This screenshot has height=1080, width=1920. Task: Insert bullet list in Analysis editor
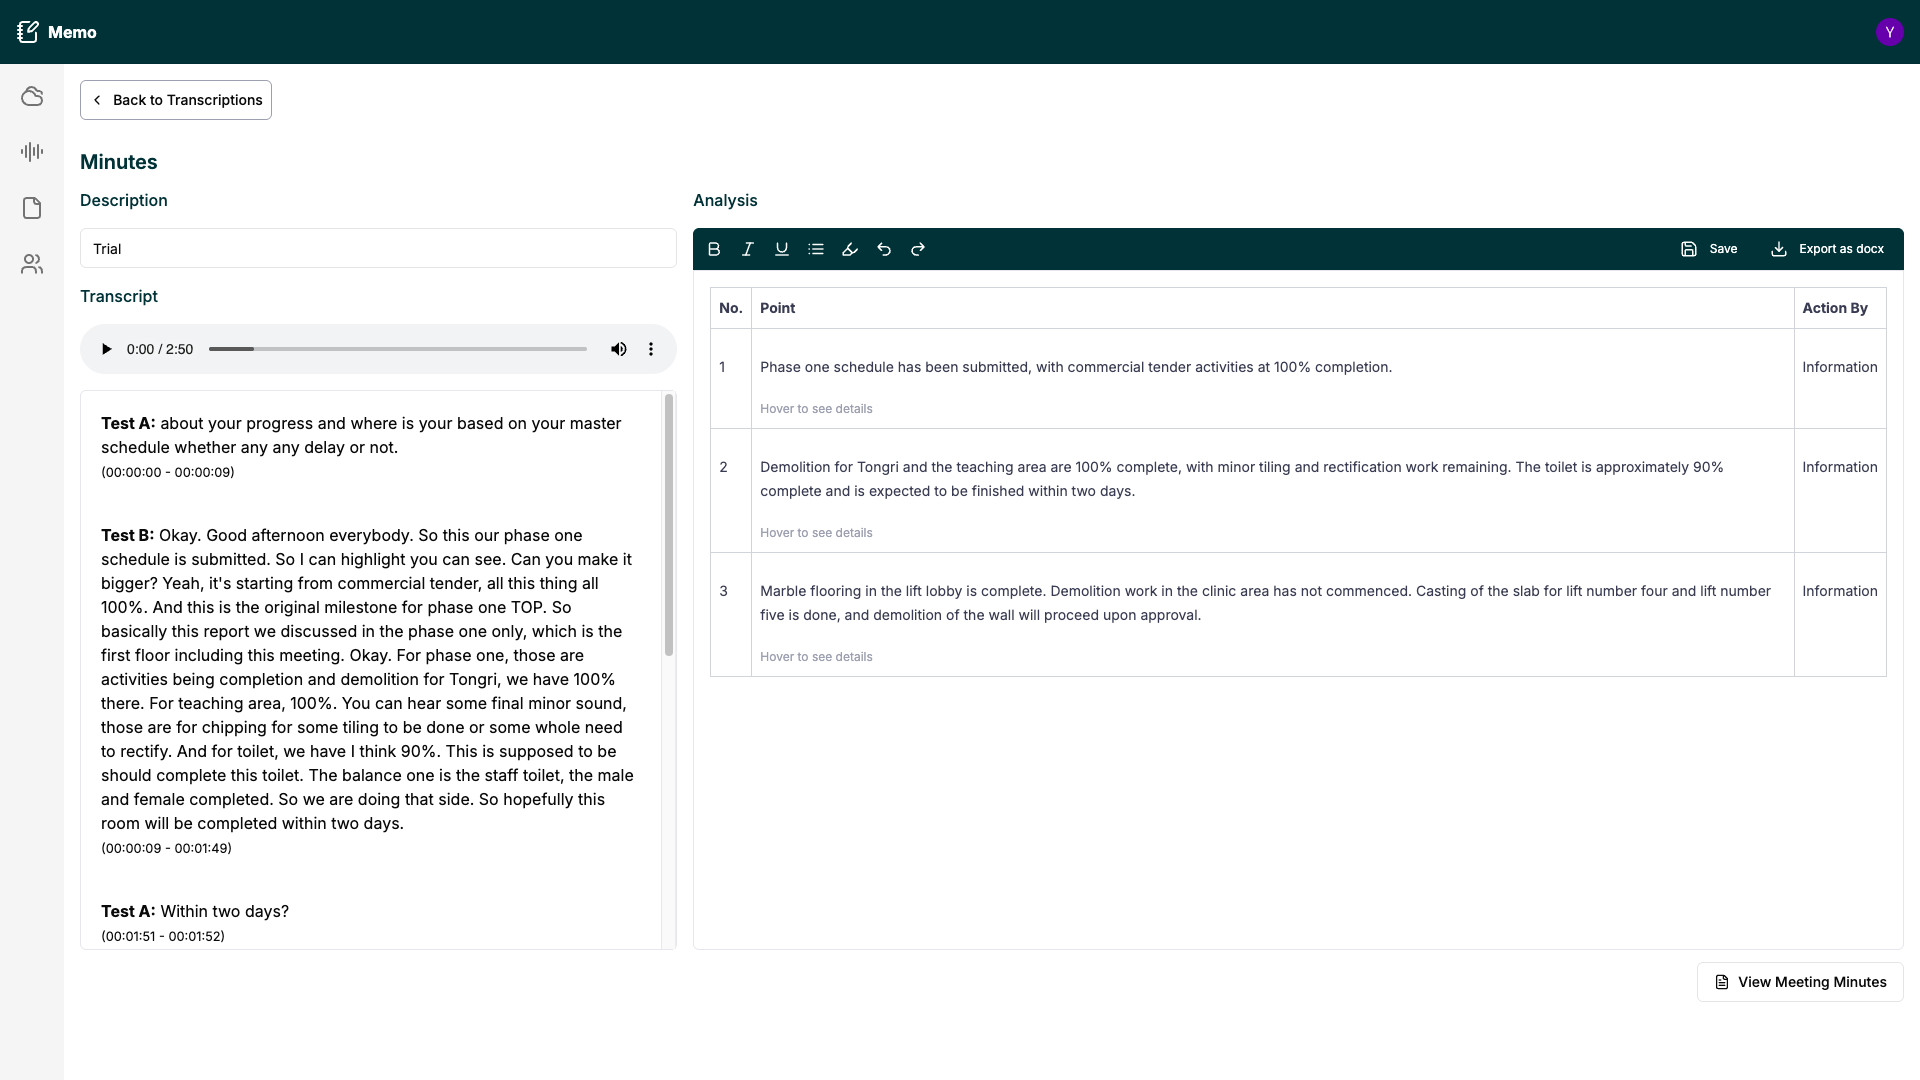(x=816, y=249)
